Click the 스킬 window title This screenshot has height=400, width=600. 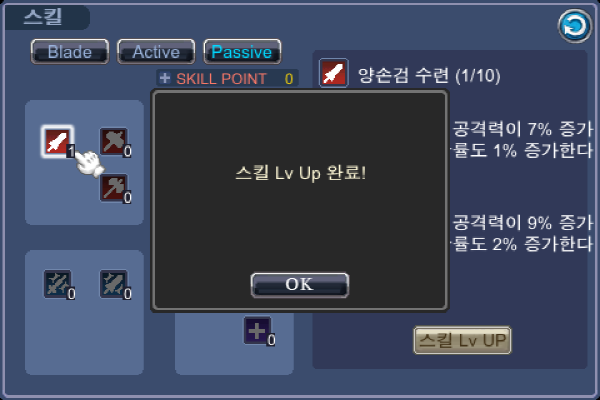point(43,17)
